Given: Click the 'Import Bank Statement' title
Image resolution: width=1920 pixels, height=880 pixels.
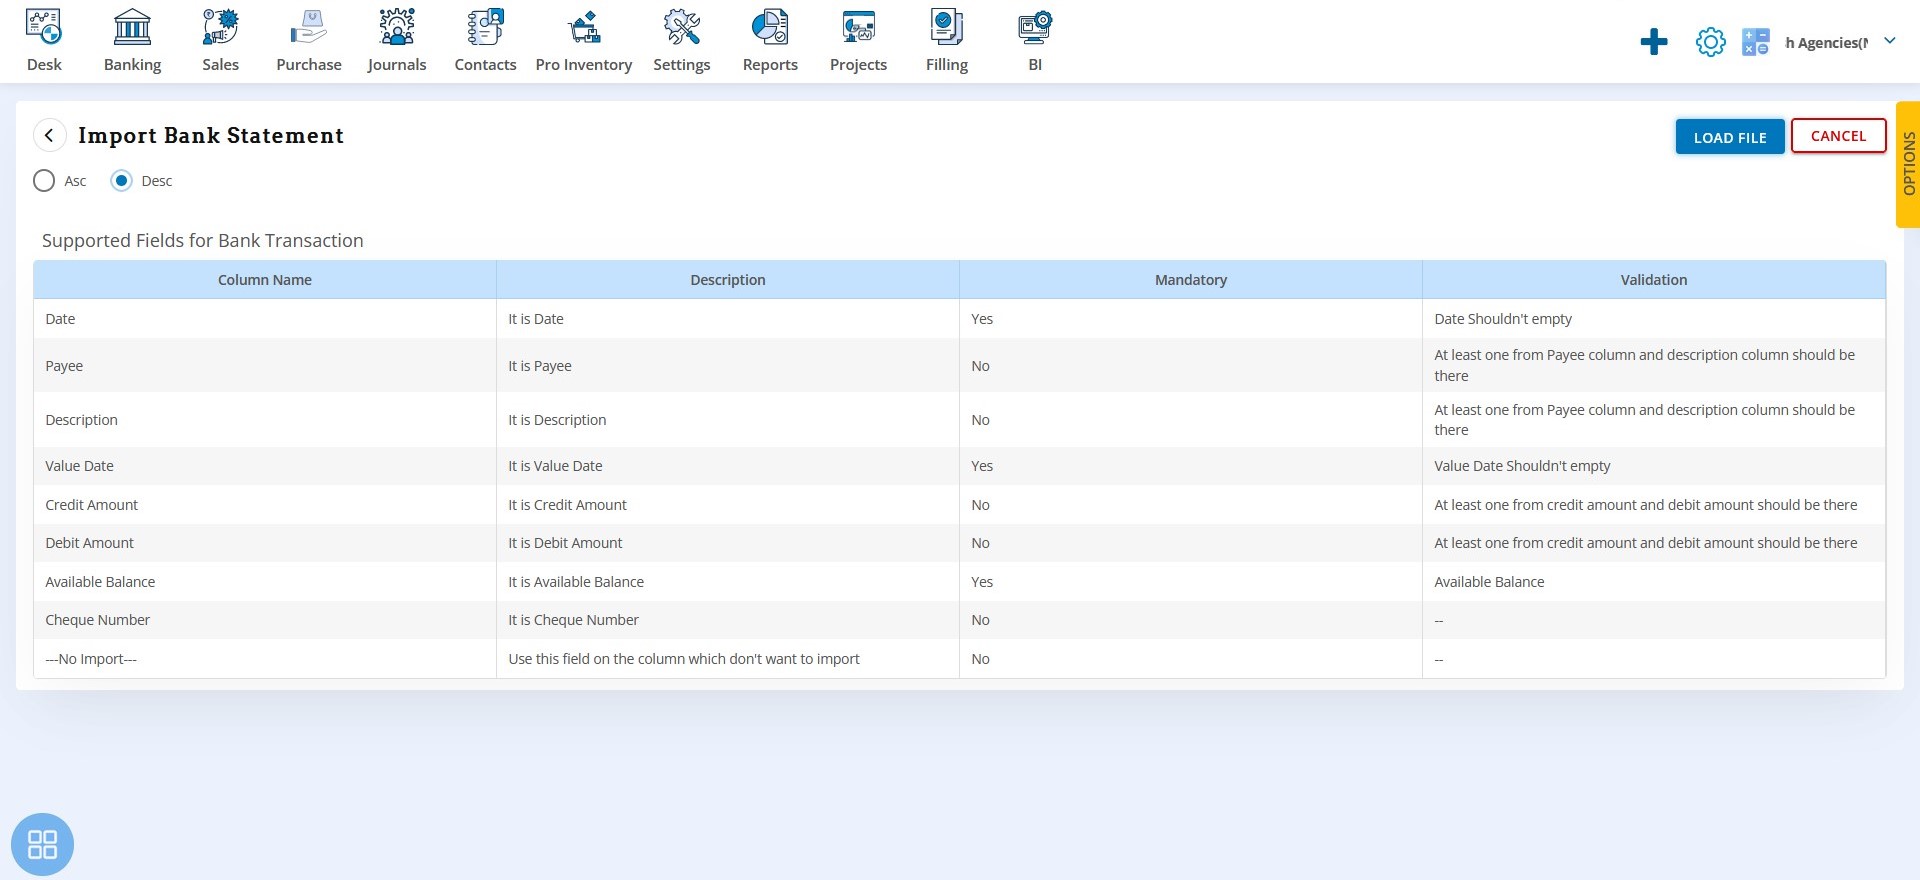Looking at the screenshot, I should [211, 135].
